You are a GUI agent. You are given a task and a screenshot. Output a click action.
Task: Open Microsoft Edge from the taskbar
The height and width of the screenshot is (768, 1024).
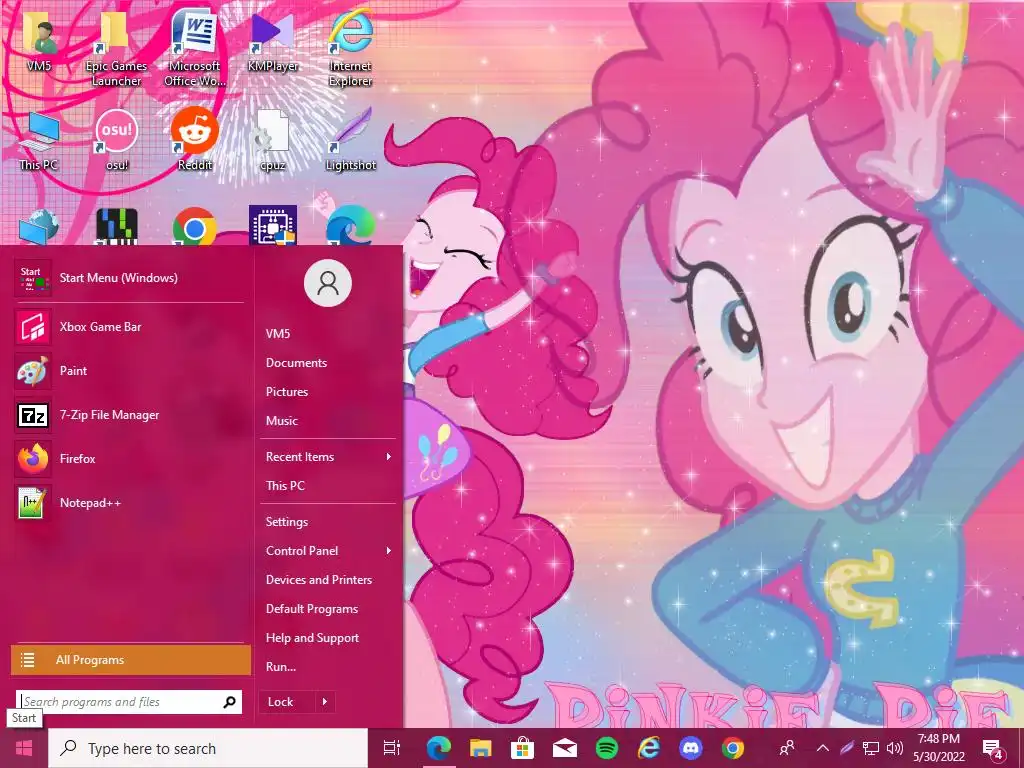coord(439,748)
